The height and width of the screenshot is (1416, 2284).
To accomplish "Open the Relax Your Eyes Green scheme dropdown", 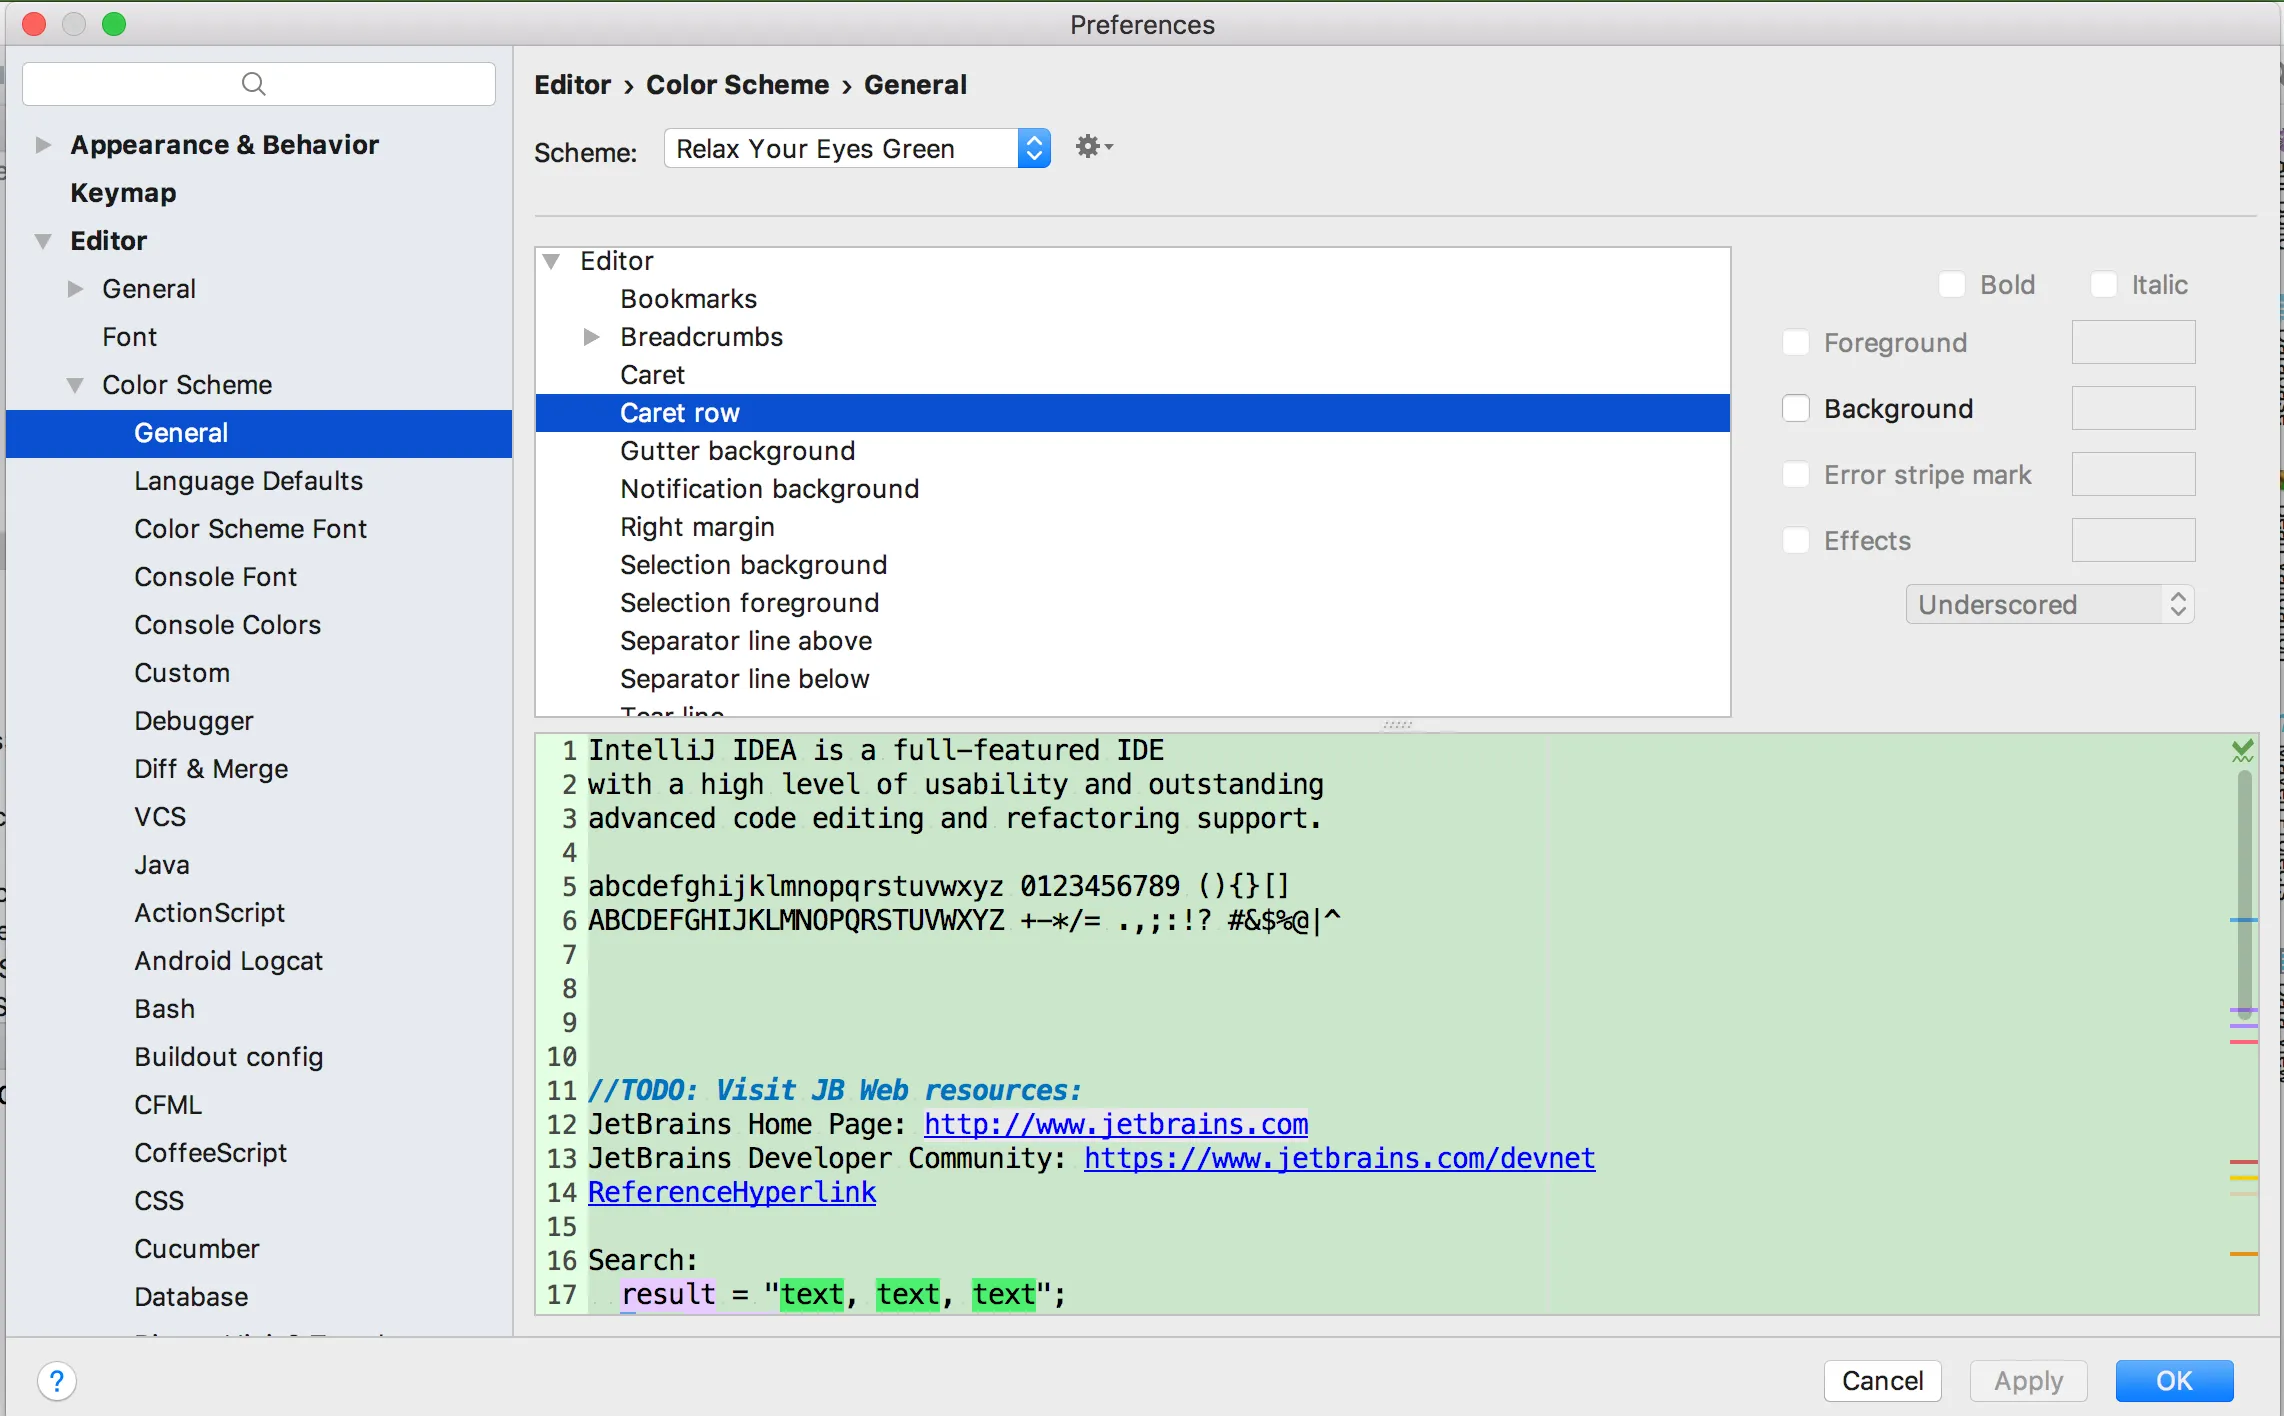I will (x=857, y=149).
